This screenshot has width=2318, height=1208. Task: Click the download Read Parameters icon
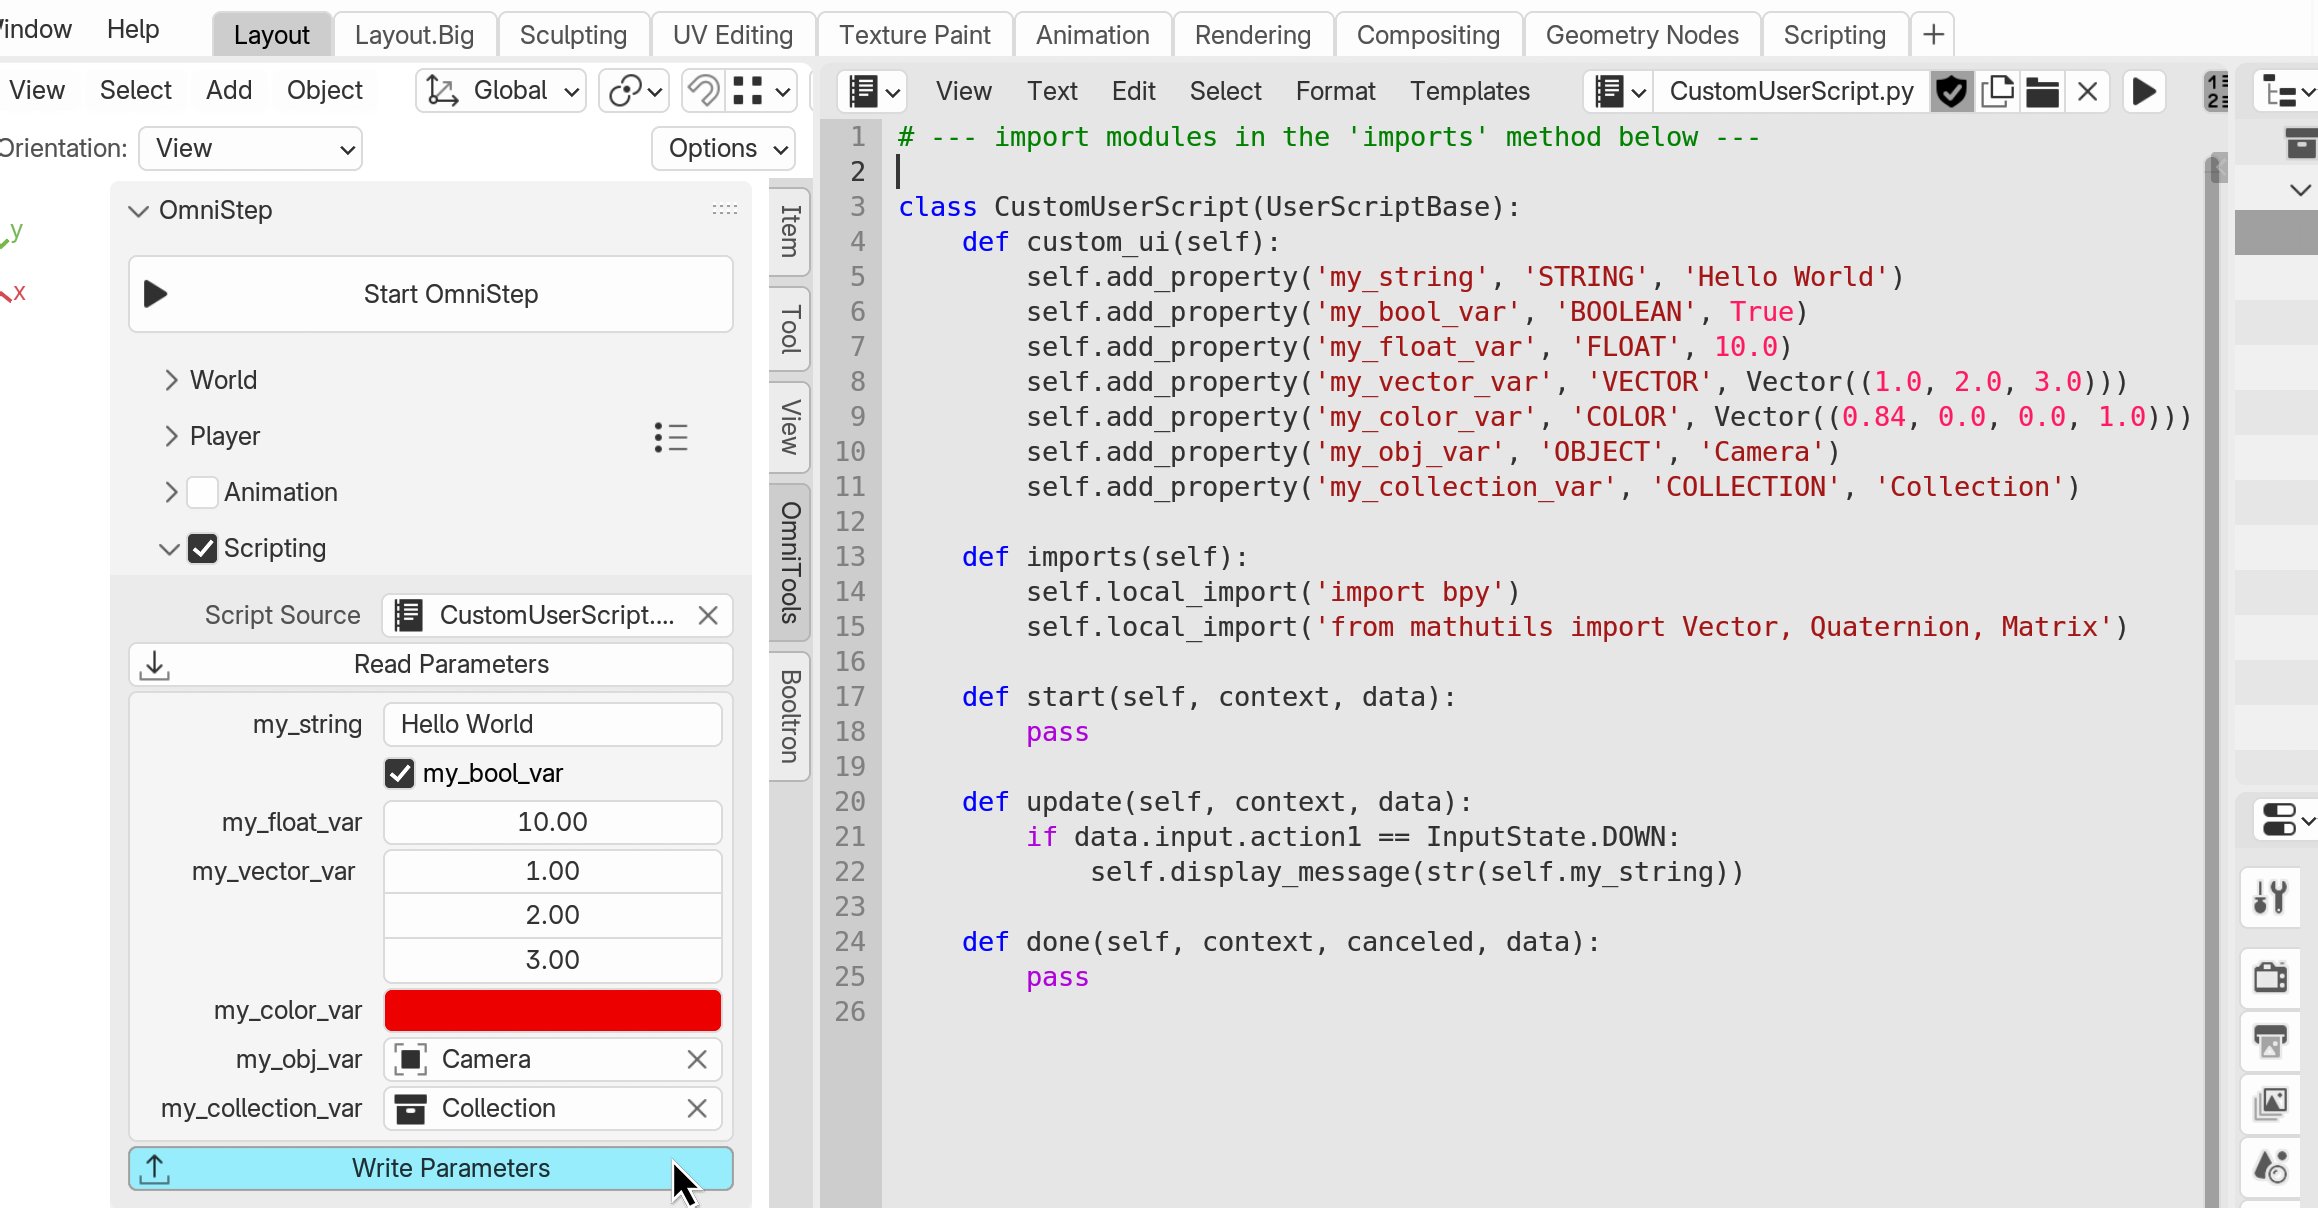[x=152, y=664]
